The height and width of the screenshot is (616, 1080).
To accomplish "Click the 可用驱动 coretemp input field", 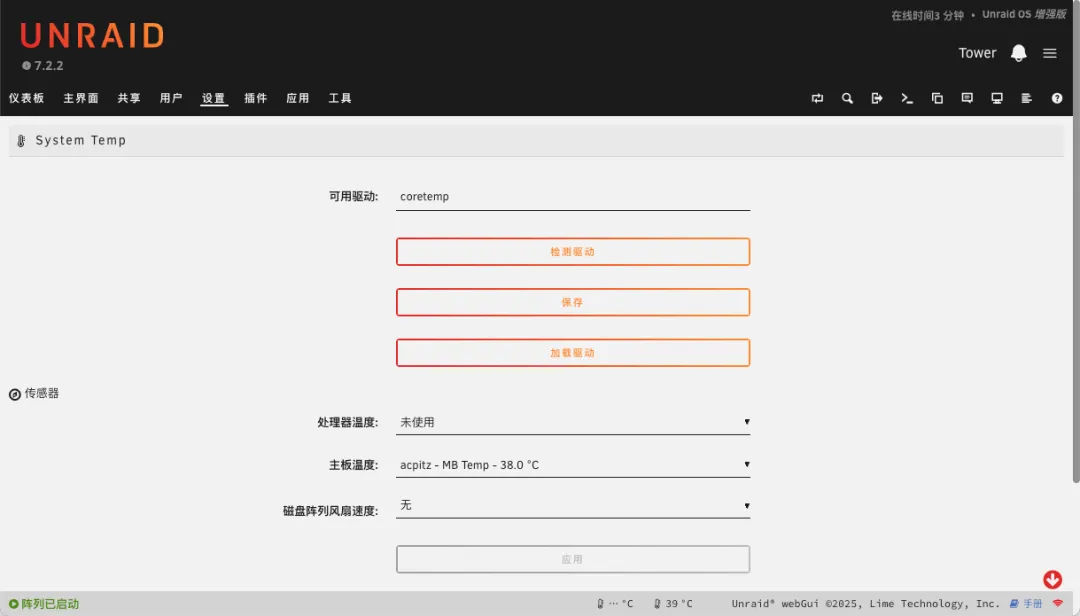I will tap(573, 197).
